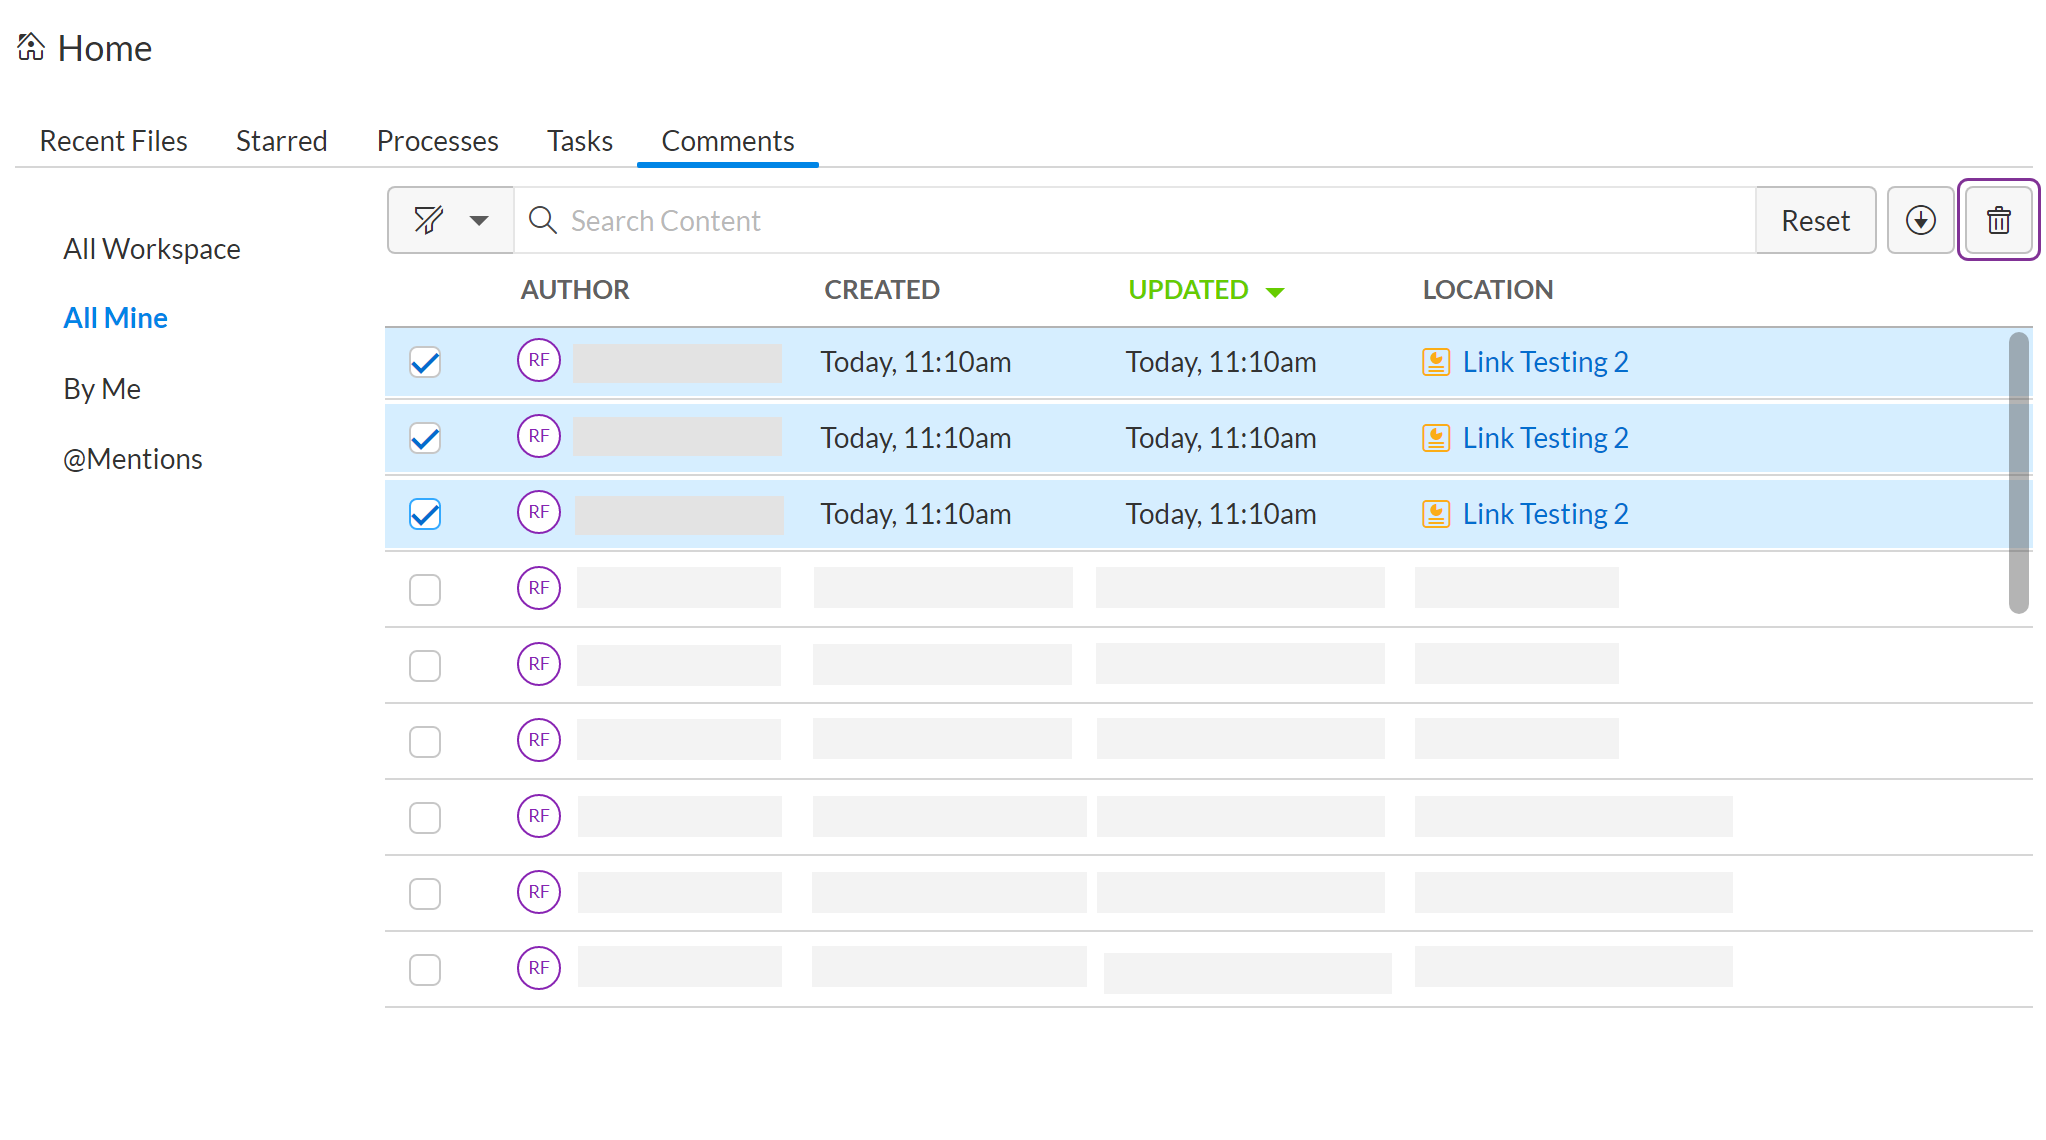
Task: Sort by the CREATED column header
Action: pyautogui.click(x=882, y=290)
